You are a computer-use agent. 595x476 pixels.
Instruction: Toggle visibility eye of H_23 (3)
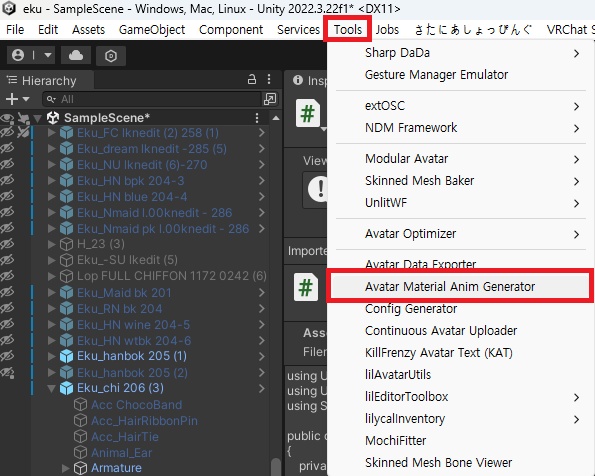tap(7, 244)
